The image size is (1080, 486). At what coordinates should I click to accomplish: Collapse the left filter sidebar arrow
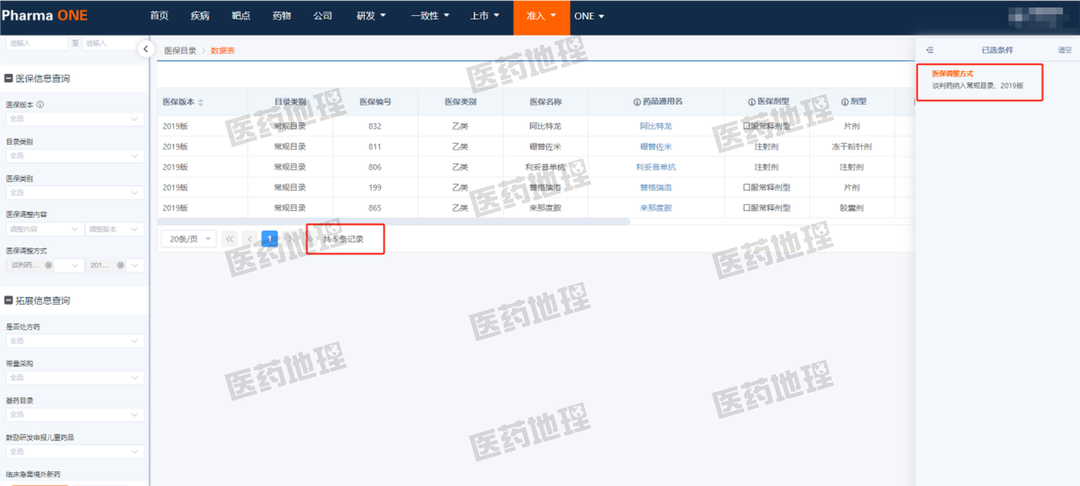pyautogui.click(x=145, y=49)
